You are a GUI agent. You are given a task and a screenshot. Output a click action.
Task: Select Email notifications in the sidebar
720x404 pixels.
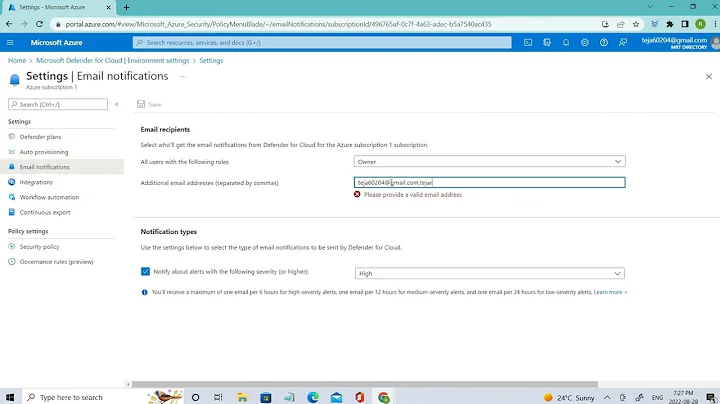click(x=62, y=167)
